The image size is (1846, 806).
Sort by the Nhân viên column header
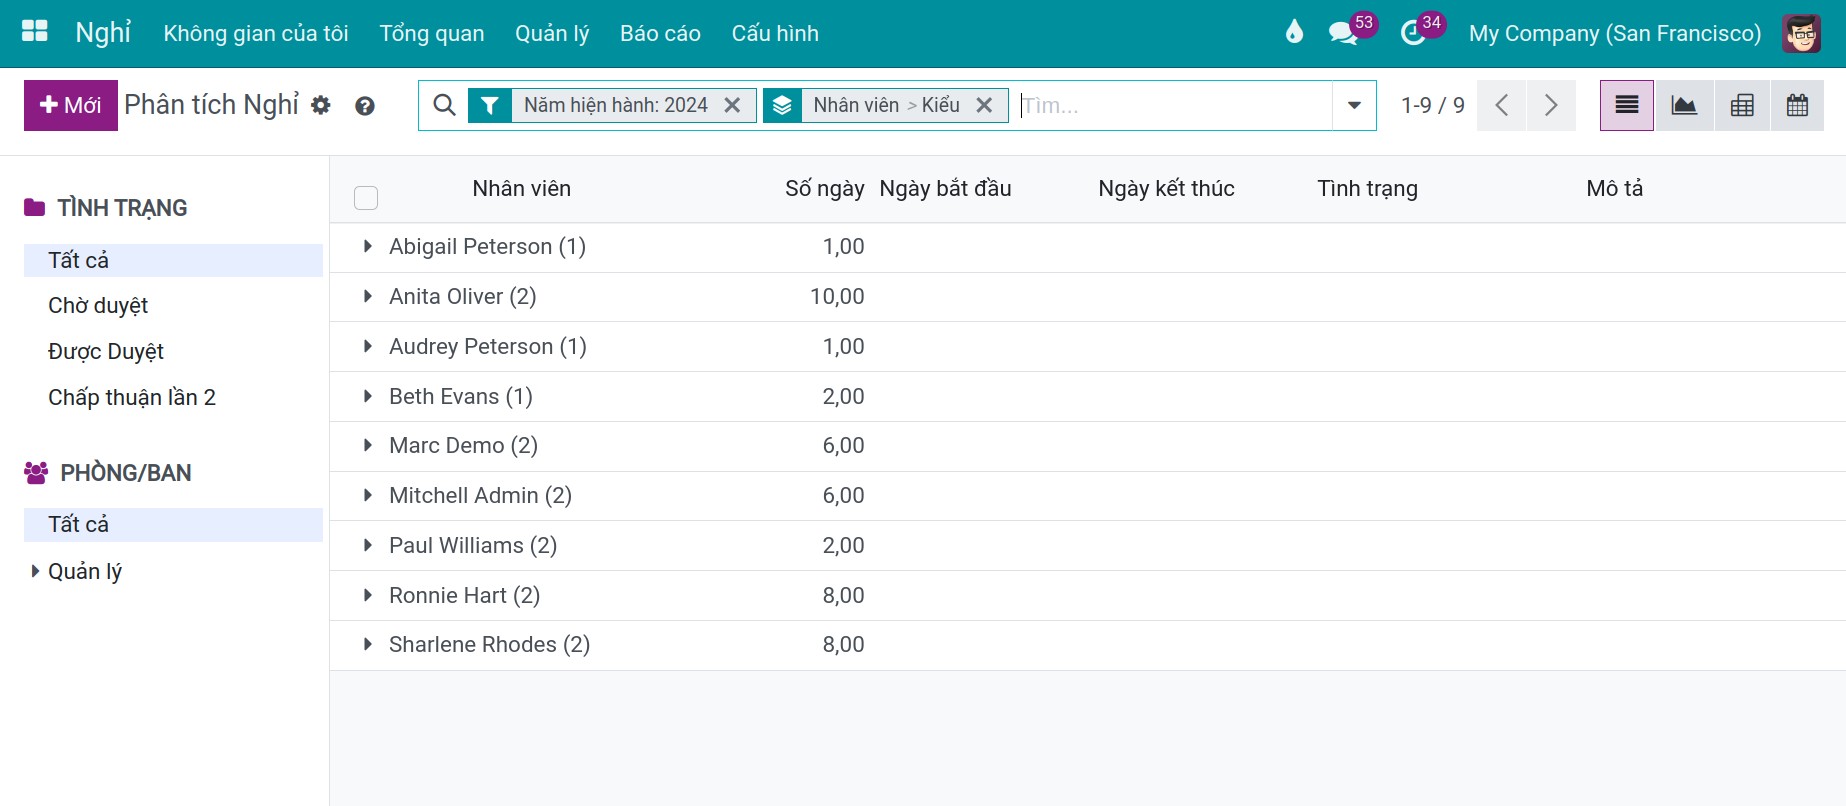pyautogui.click(x=521, y=188)
